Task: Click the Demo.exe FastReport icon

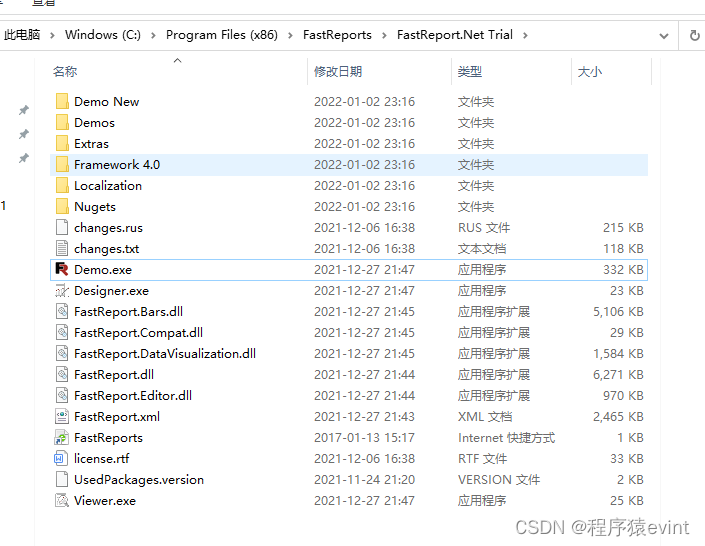Action: (62, 269)
